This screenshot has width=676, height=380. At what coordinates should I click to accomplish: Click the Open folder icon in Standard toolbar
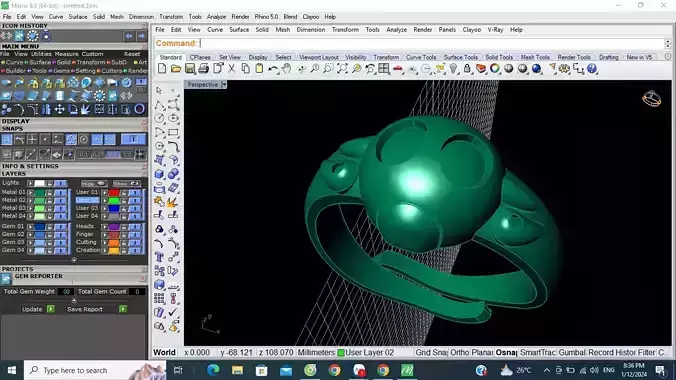[x=175, y=69]
